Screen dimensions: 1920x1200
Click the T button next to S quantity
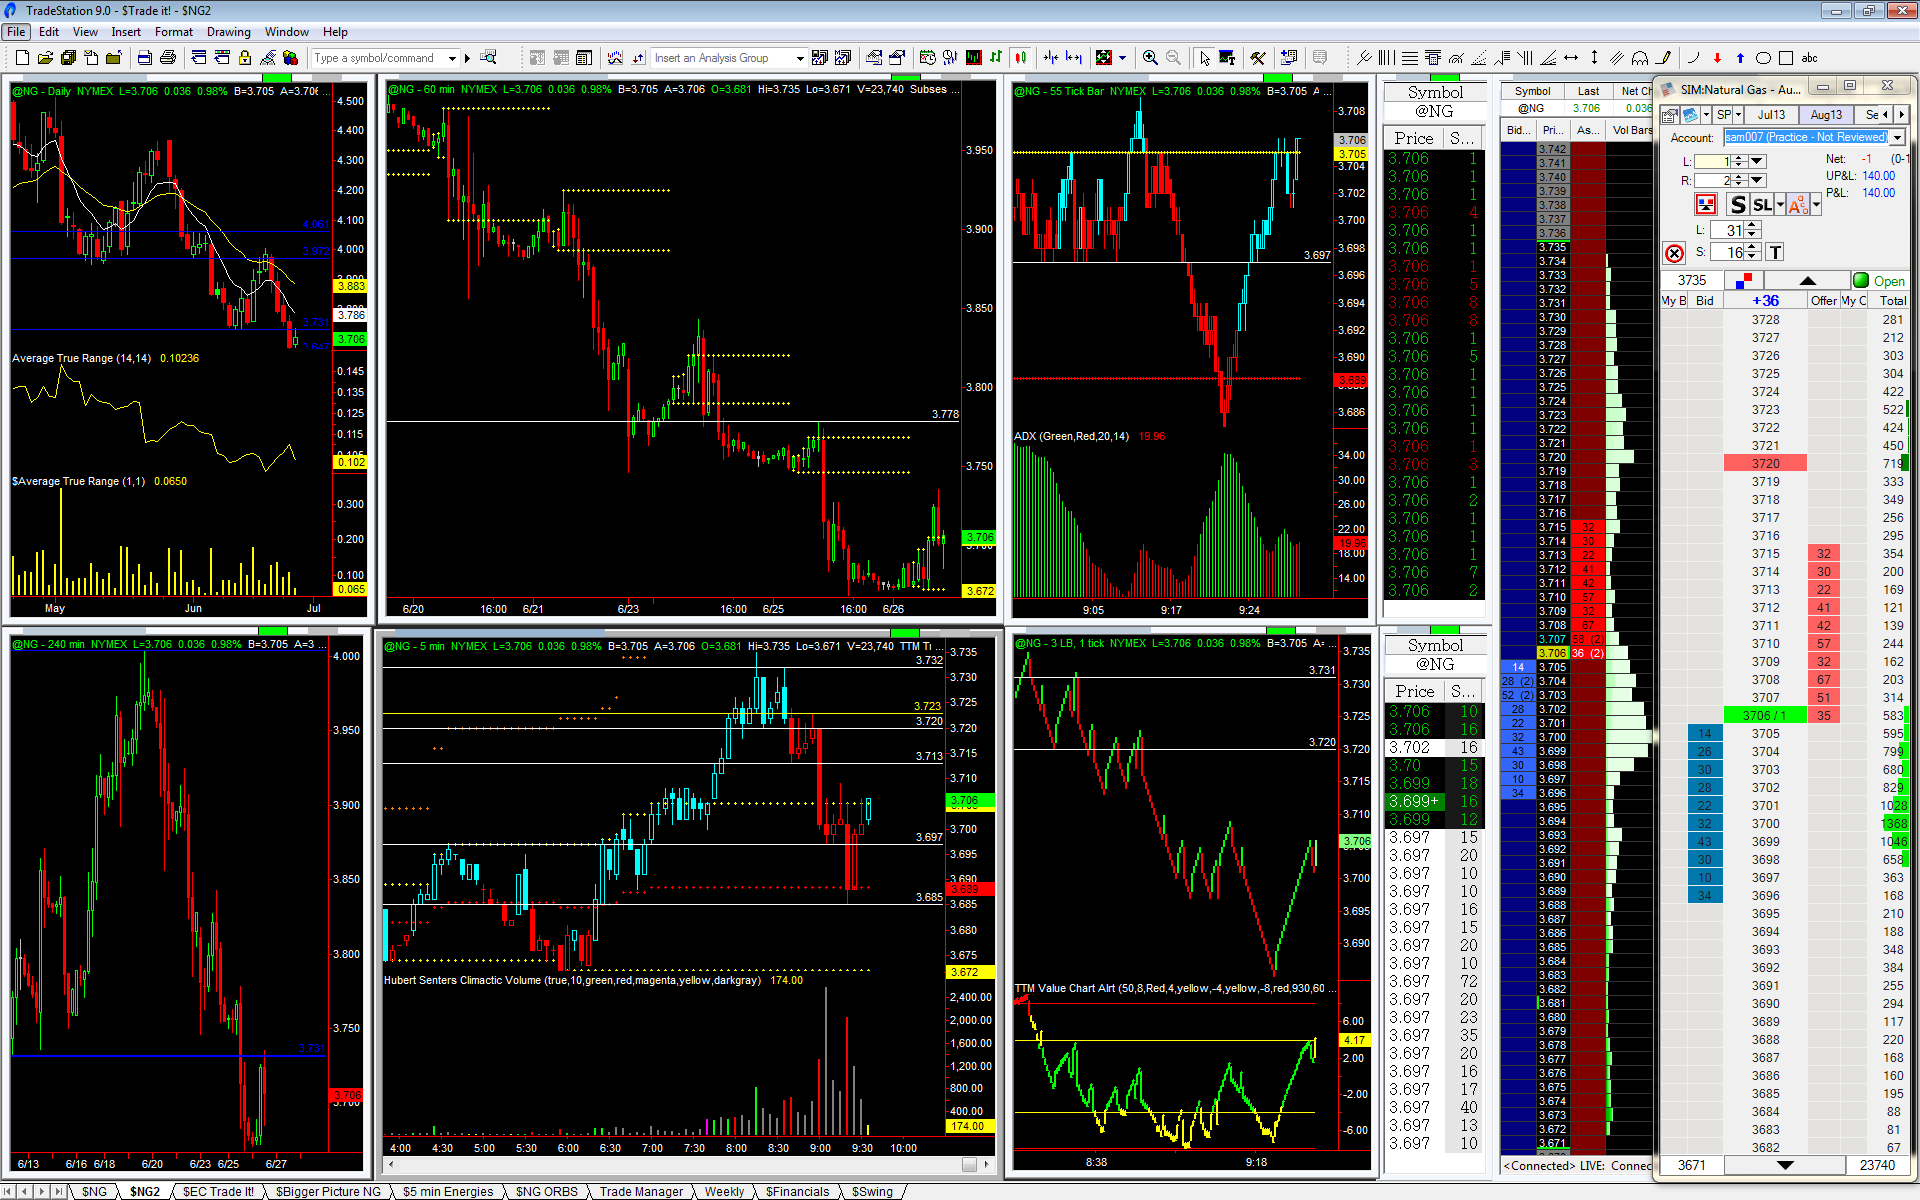click(1775, 253)
